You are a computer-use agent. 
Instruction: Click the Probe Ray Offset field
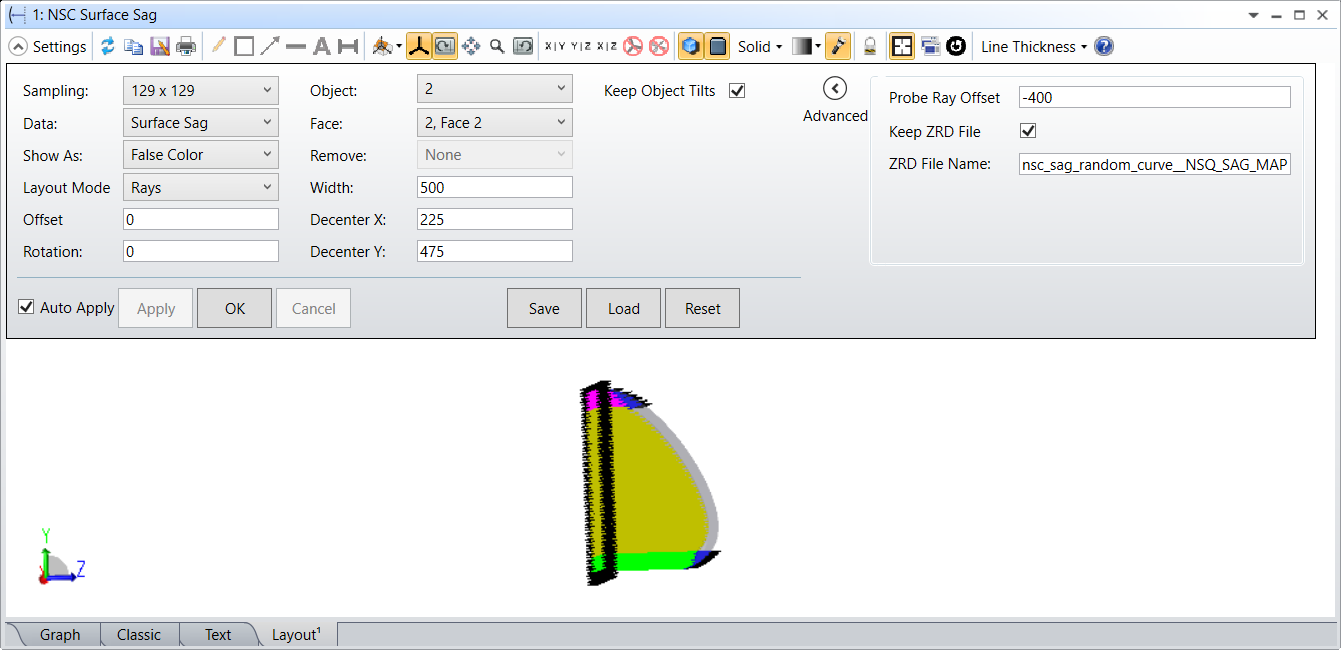tap(1155, 97)
